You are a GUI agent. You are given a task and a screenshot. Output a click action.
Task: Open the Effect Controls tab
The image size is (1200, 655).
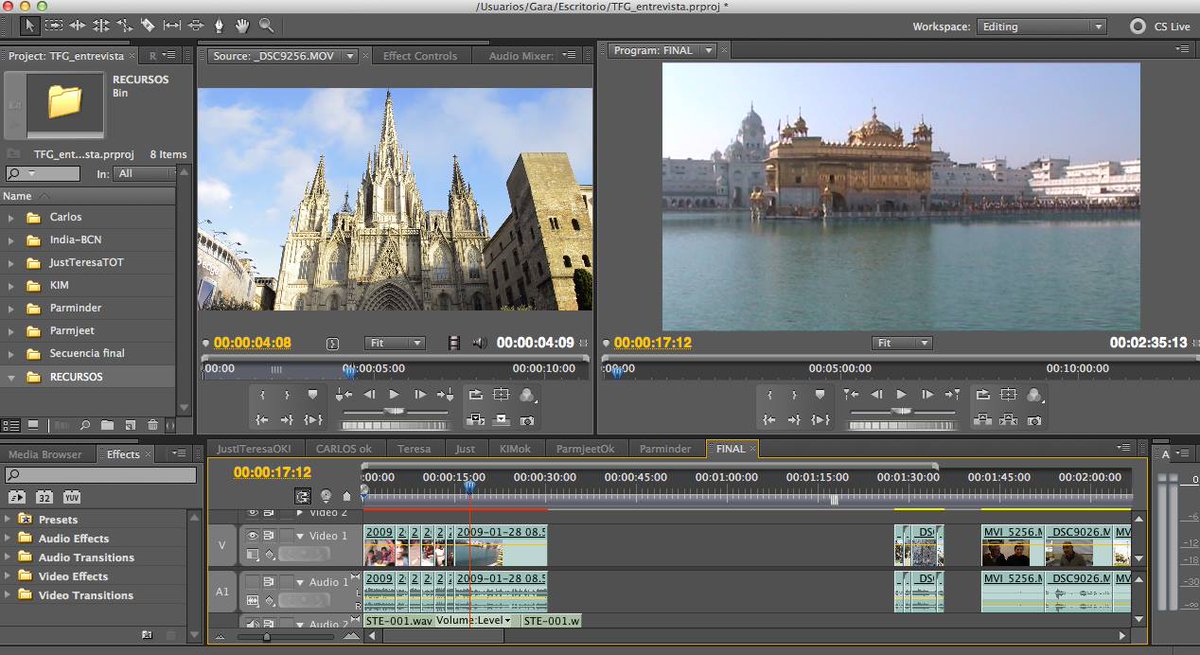coord(422,55)
